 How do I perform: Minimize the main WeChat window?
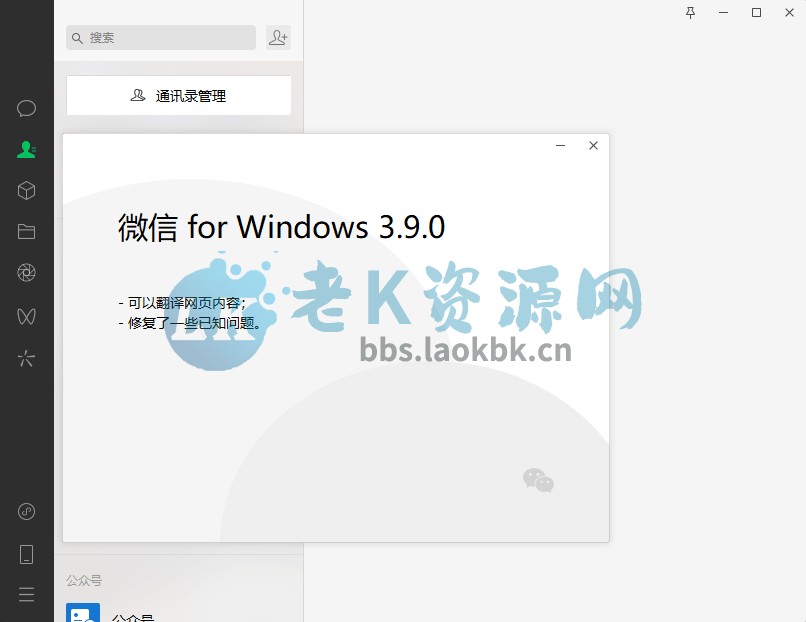click(x=723, y=12)
